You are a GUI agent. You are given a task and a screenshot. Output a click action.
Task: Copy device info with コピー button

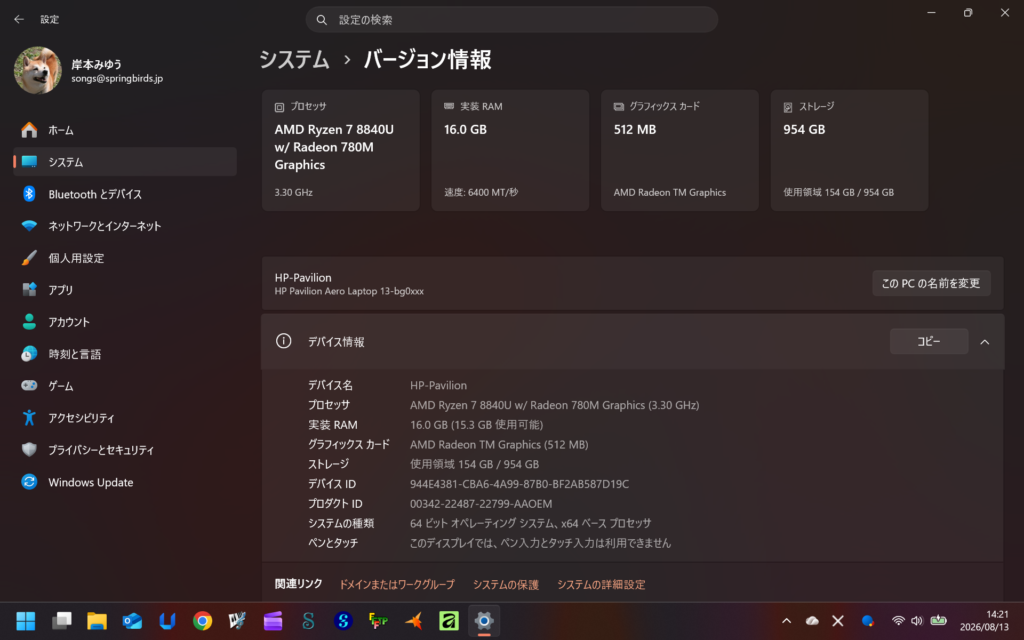click(x=929, y=342)
